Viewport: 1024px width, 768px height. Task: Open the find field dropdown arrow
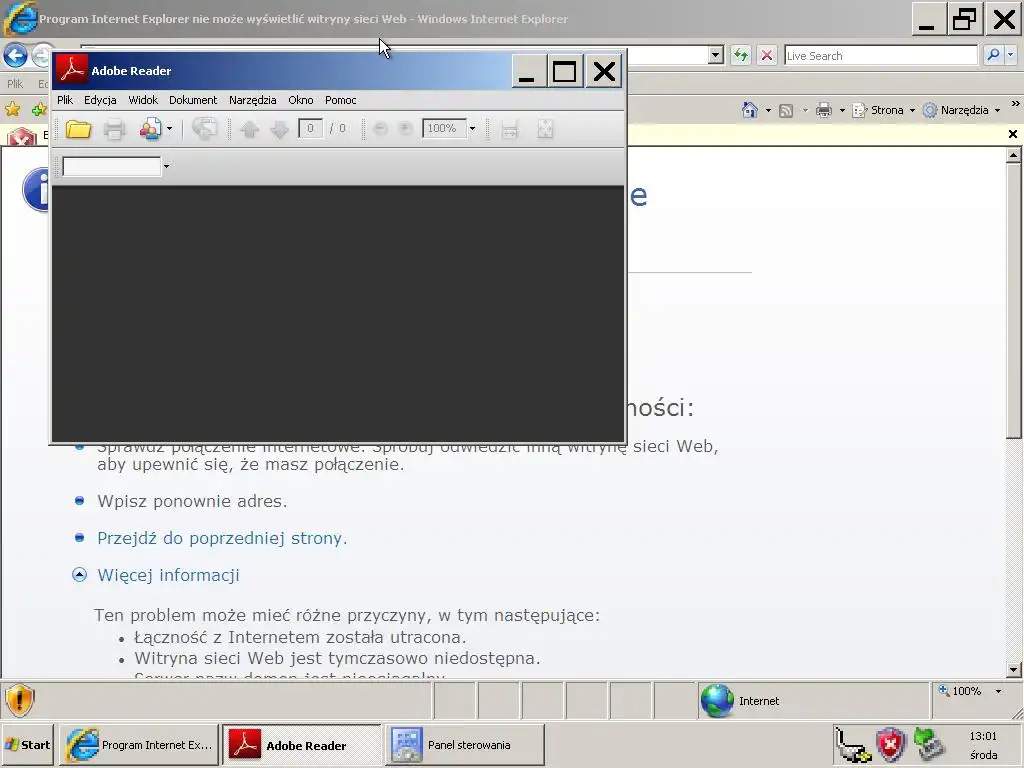point(167,166)
